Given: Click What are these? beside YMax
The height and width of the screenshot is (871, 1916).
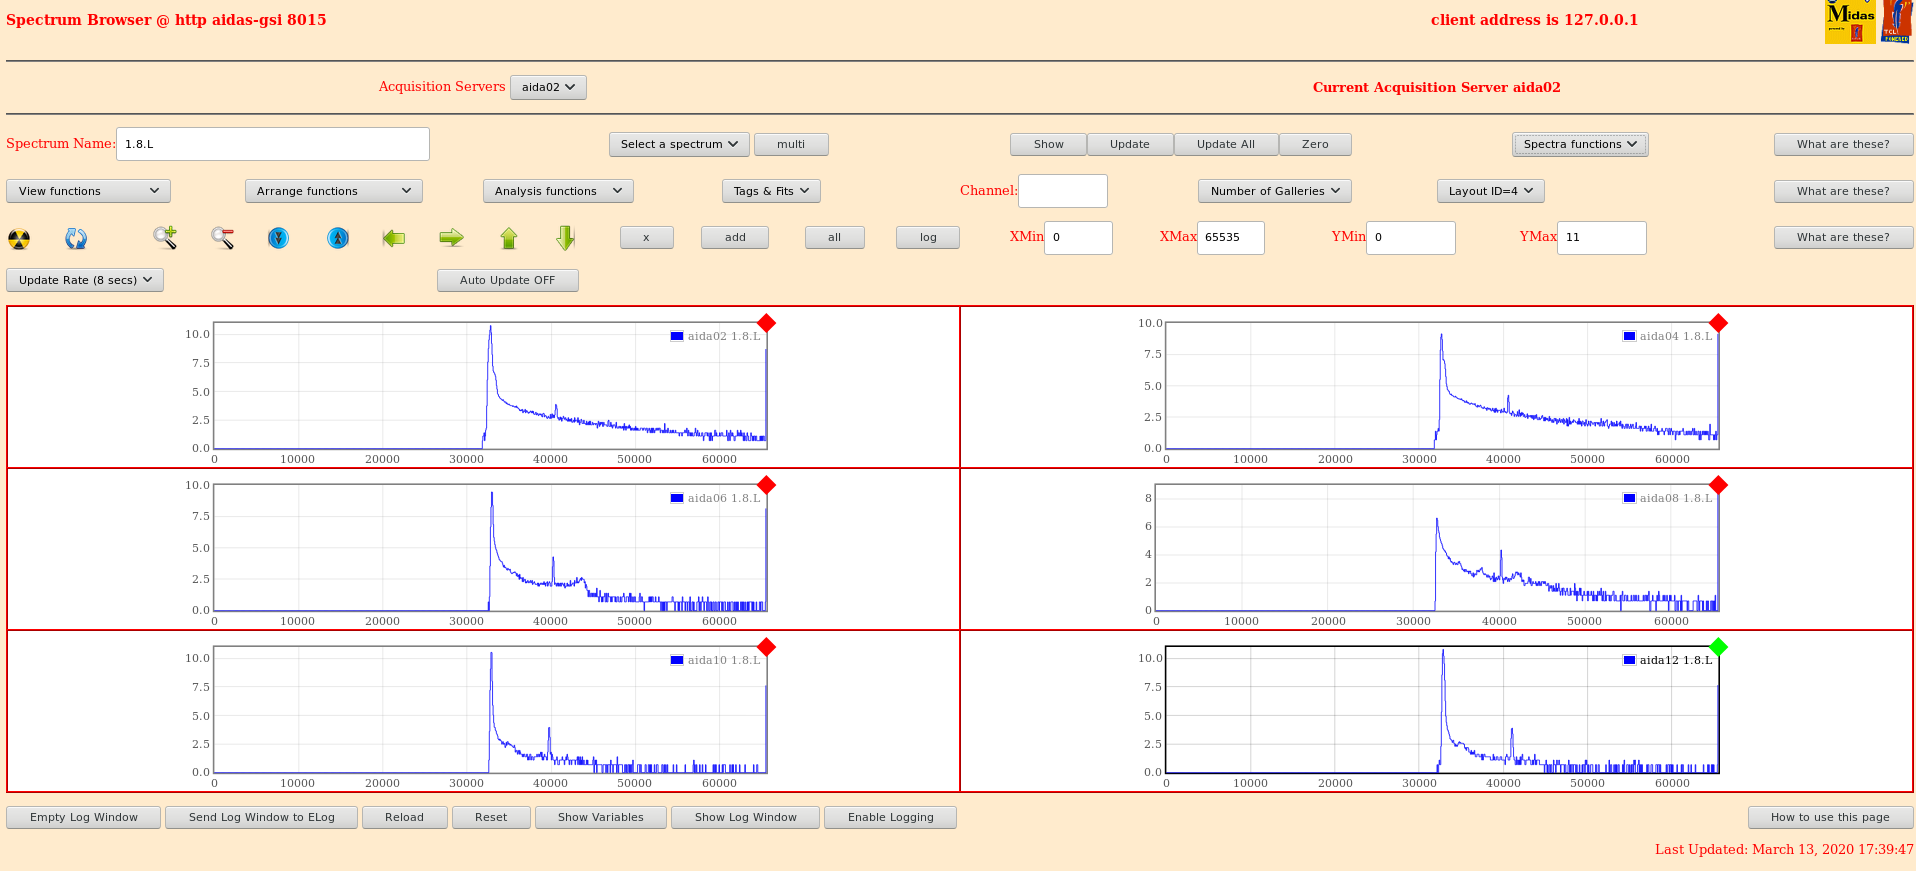Looking at the screenshot, I should [1843, 238].
